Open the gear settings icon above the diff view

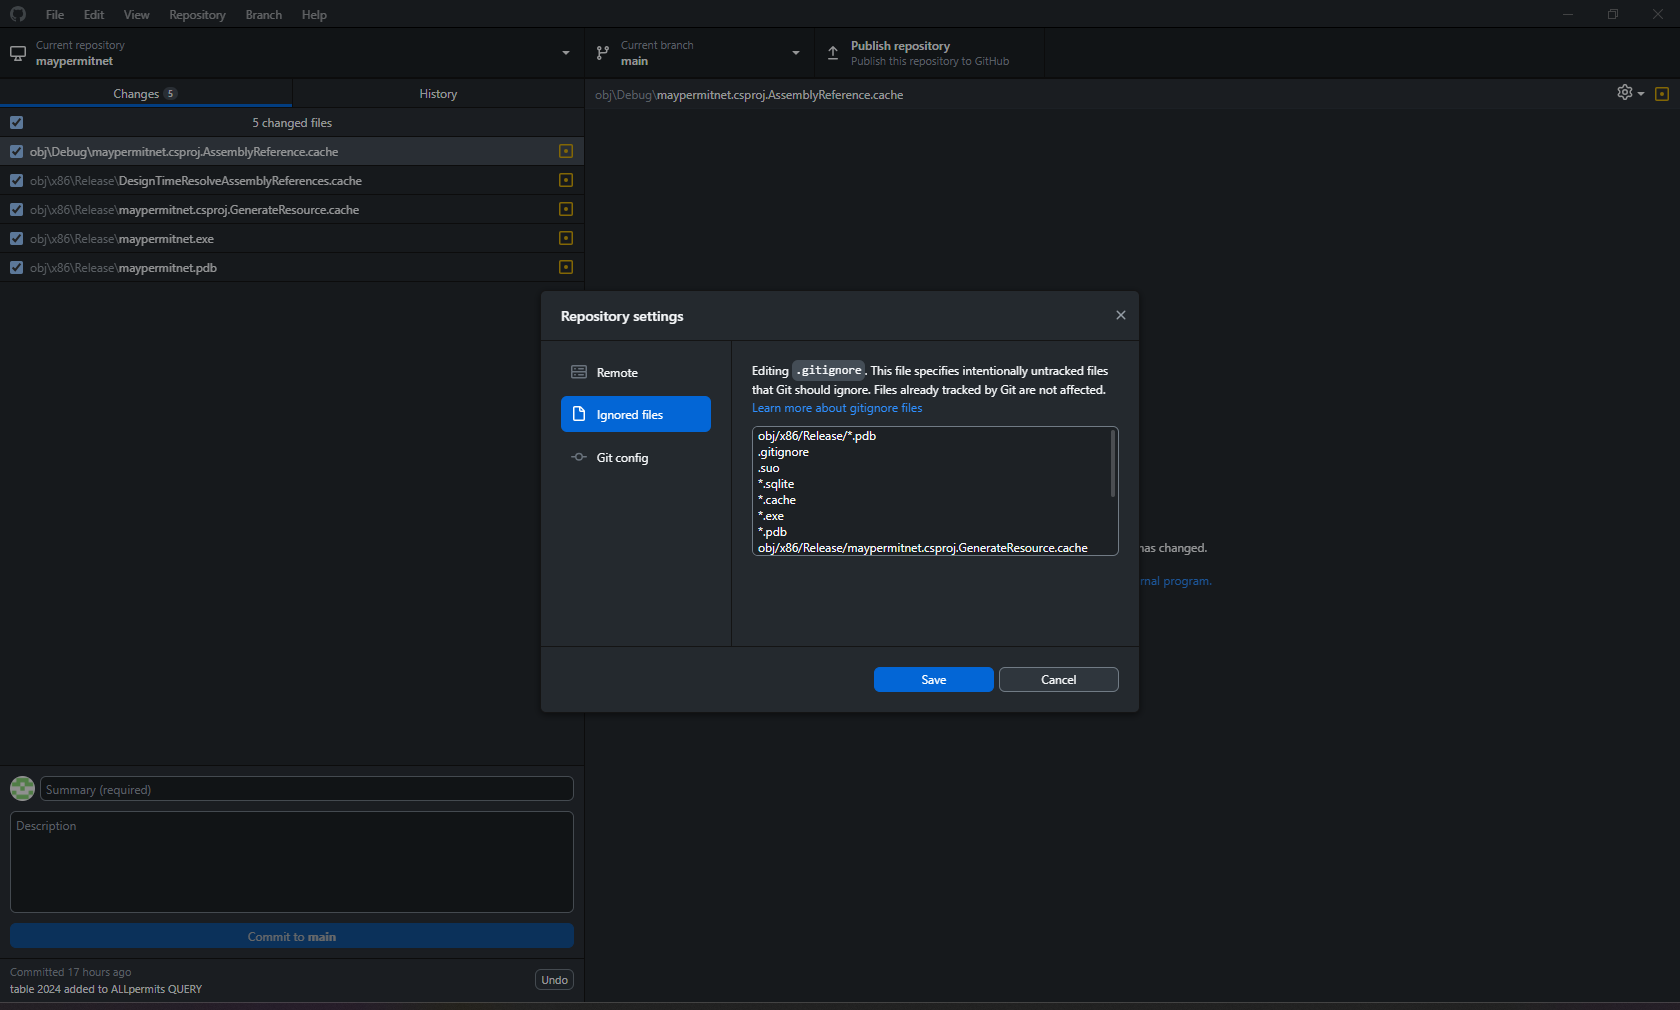[1623, 93]
